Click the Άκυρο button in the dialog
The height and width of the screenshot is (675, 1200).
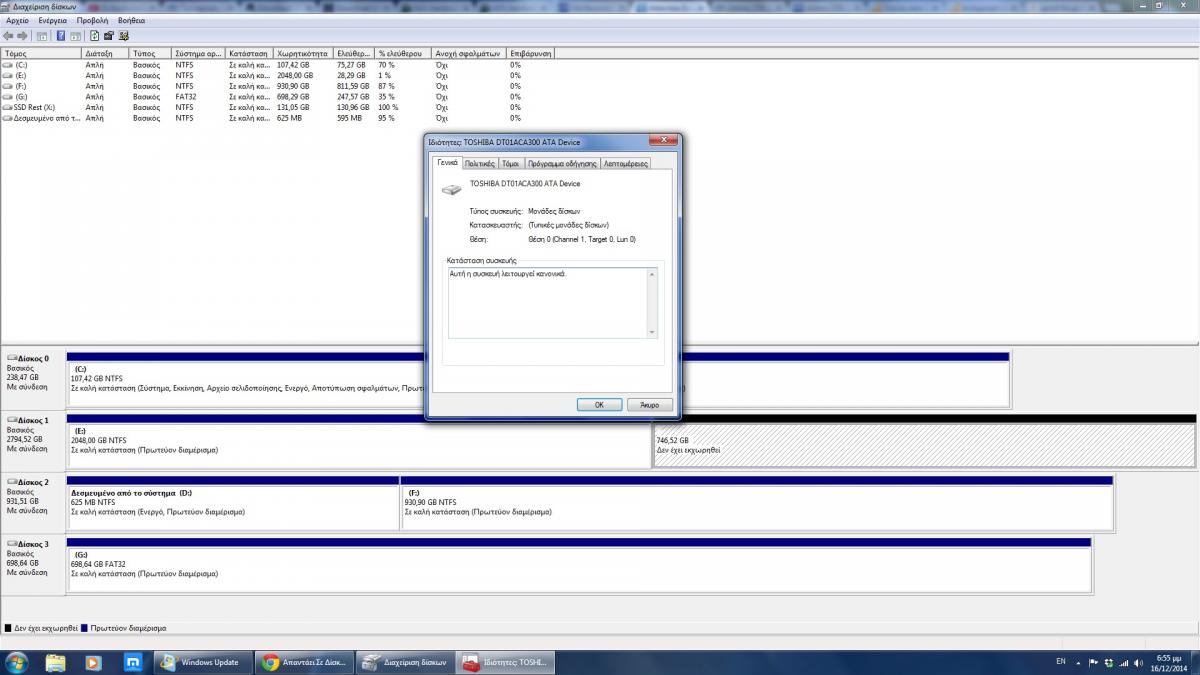click(649, 405)
